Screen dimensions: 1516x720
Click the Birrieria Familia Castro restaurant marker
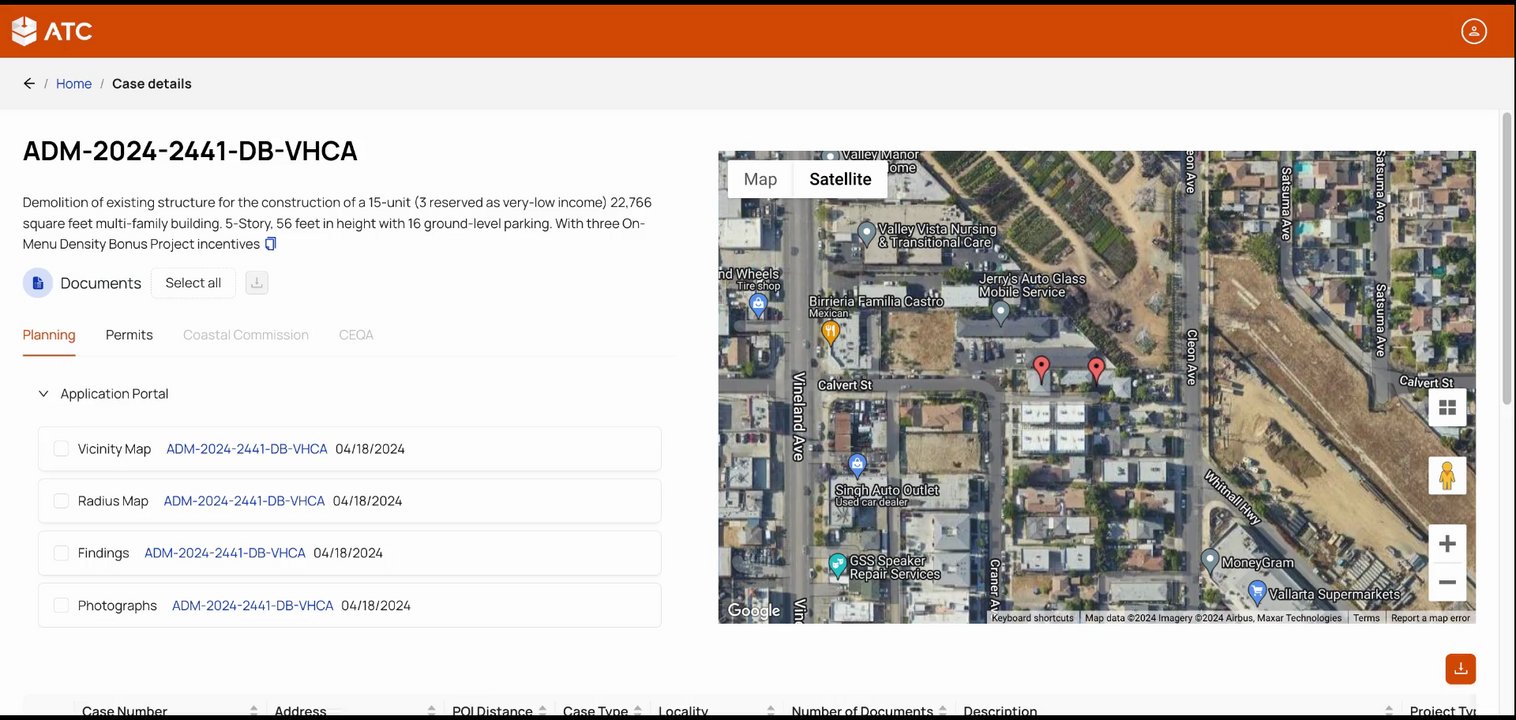coord(830,332)
